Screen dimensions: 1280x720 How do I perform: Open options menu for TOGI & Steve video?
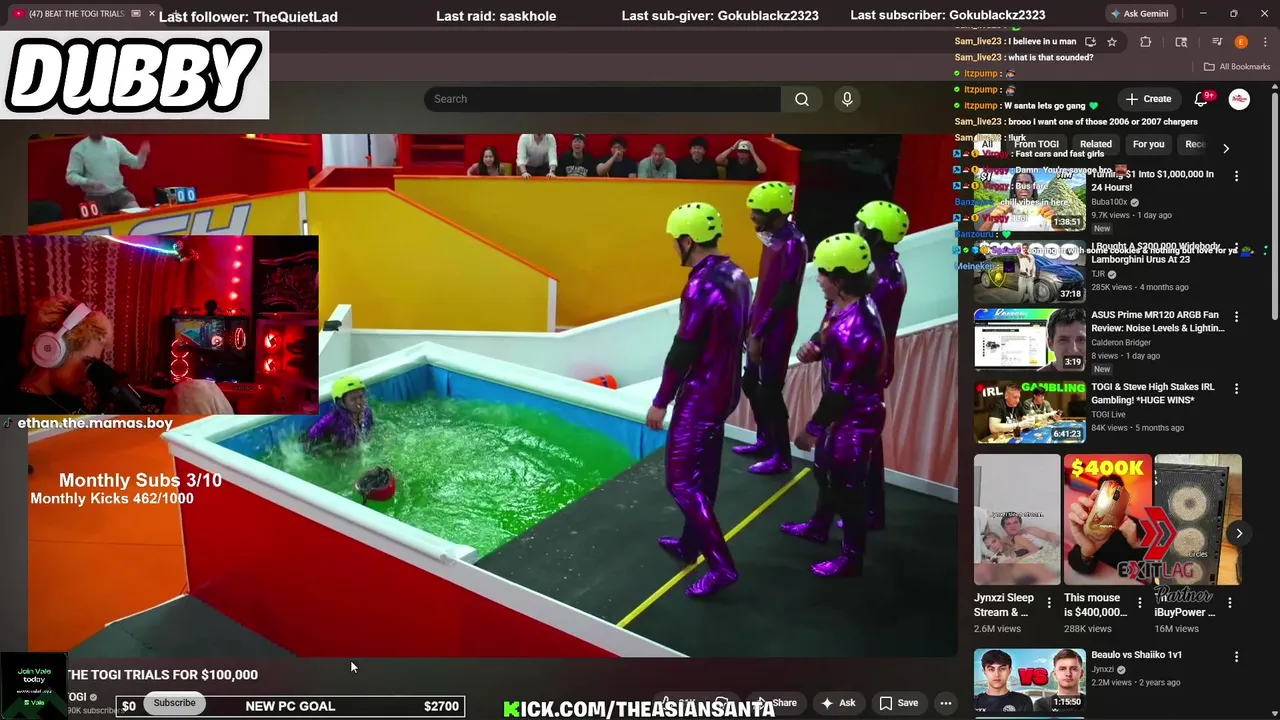pos(1236,388)
